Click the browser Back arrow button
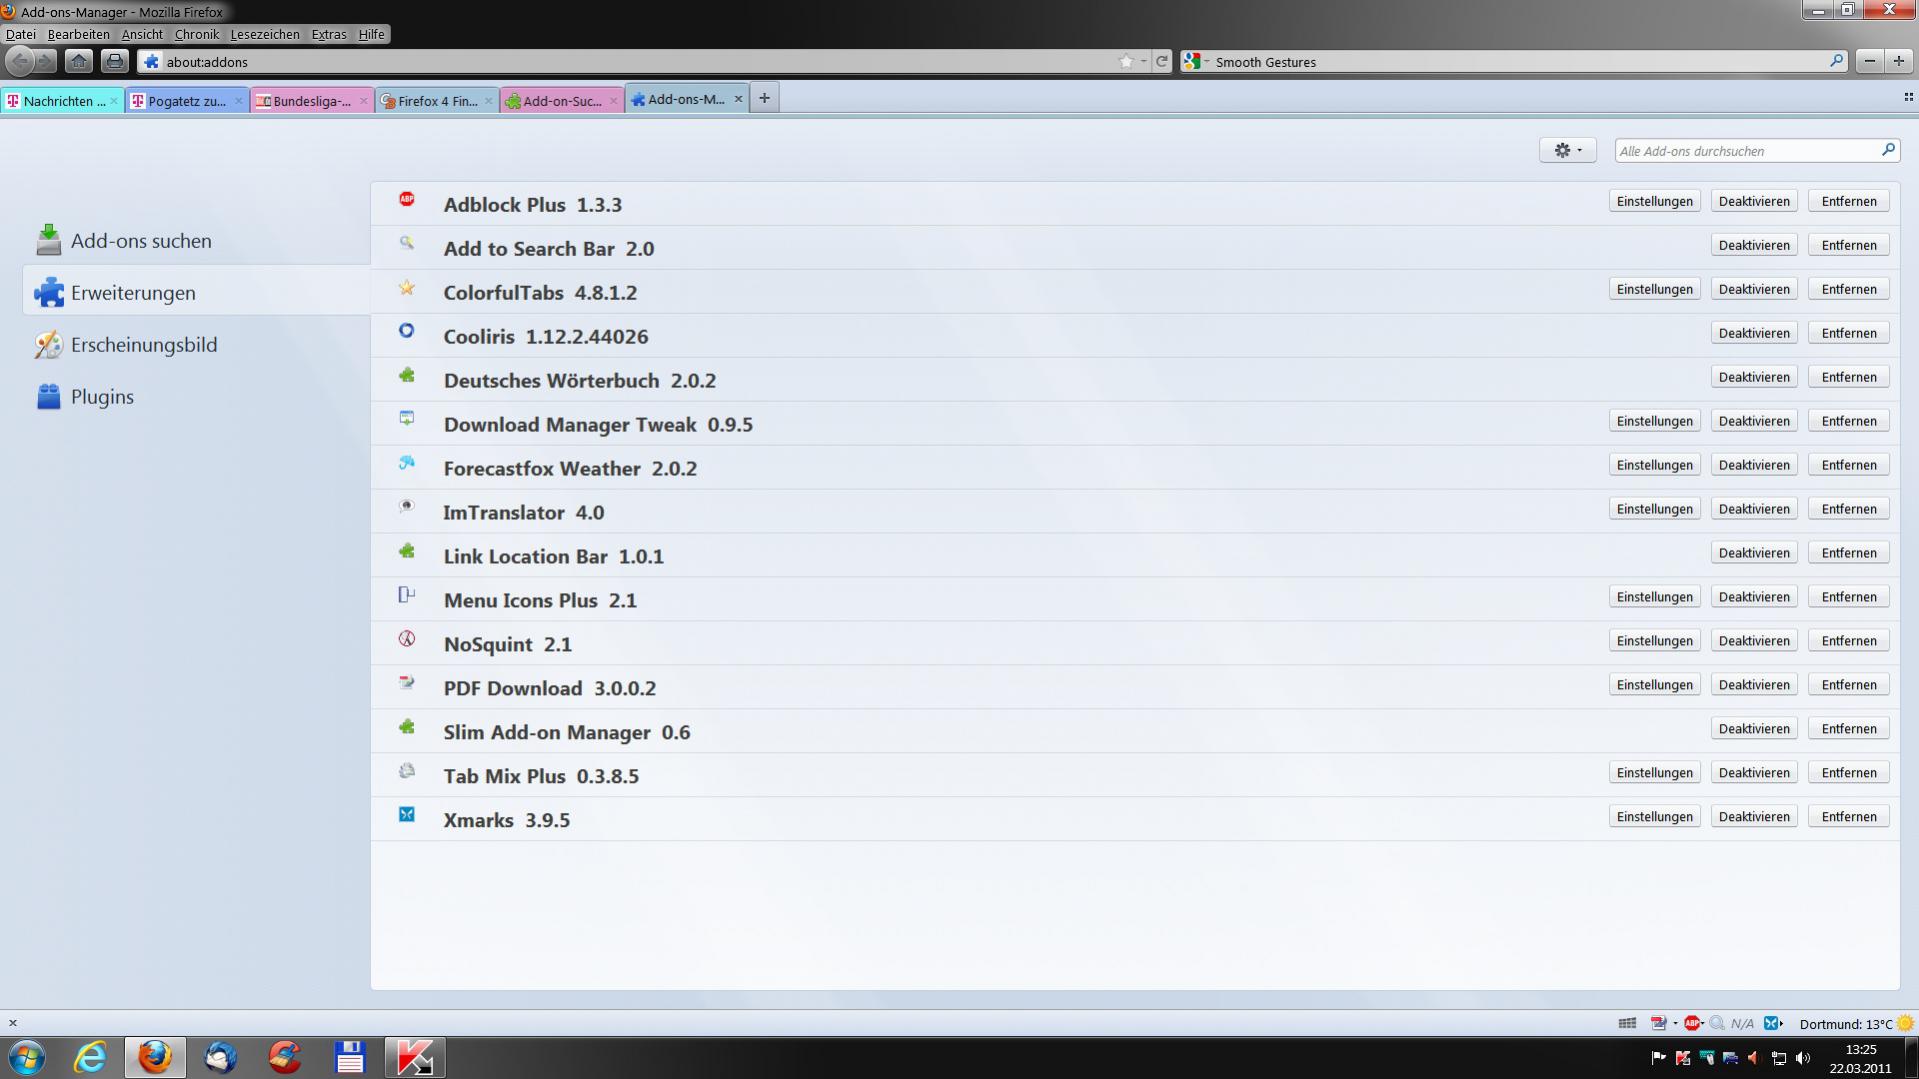The image size is (1919, 1079). tap(20, 61)
